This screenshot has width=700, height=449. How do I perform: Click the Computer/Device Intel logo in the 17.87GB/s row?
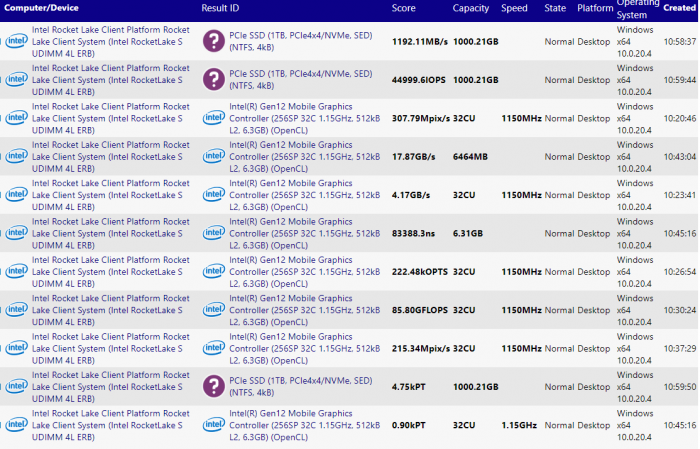[15, 157]
